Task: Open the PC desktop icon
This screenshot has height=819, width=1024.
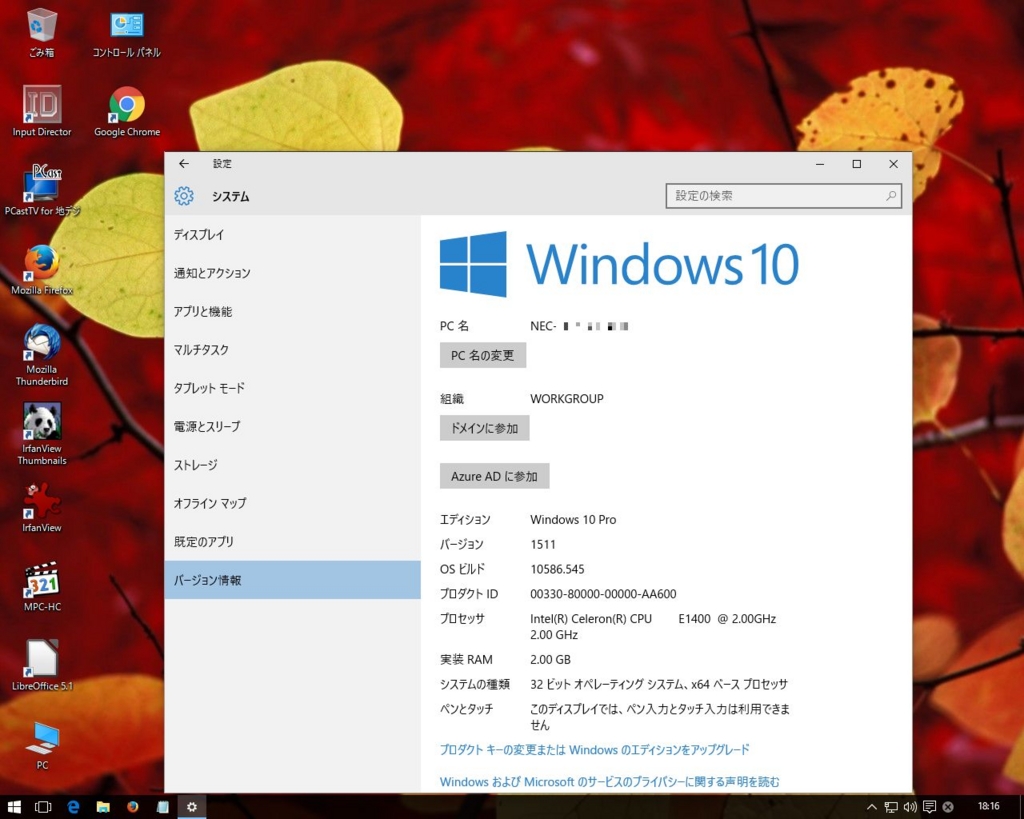Action: tap(42, 745)
